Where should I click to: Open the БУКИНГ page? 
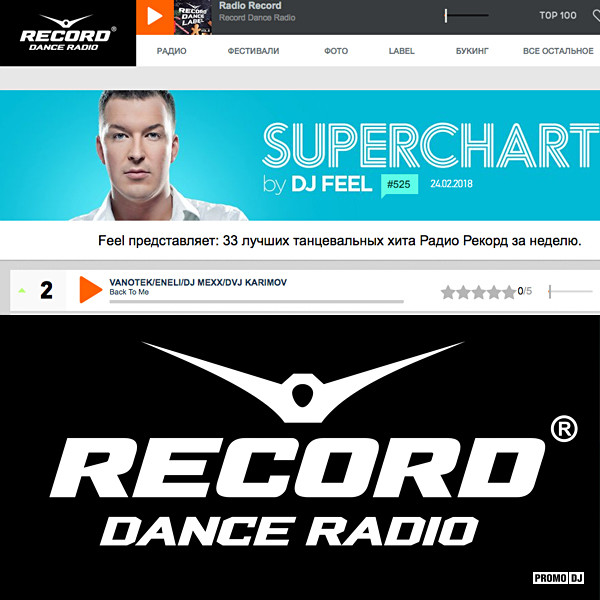(472, 51)
